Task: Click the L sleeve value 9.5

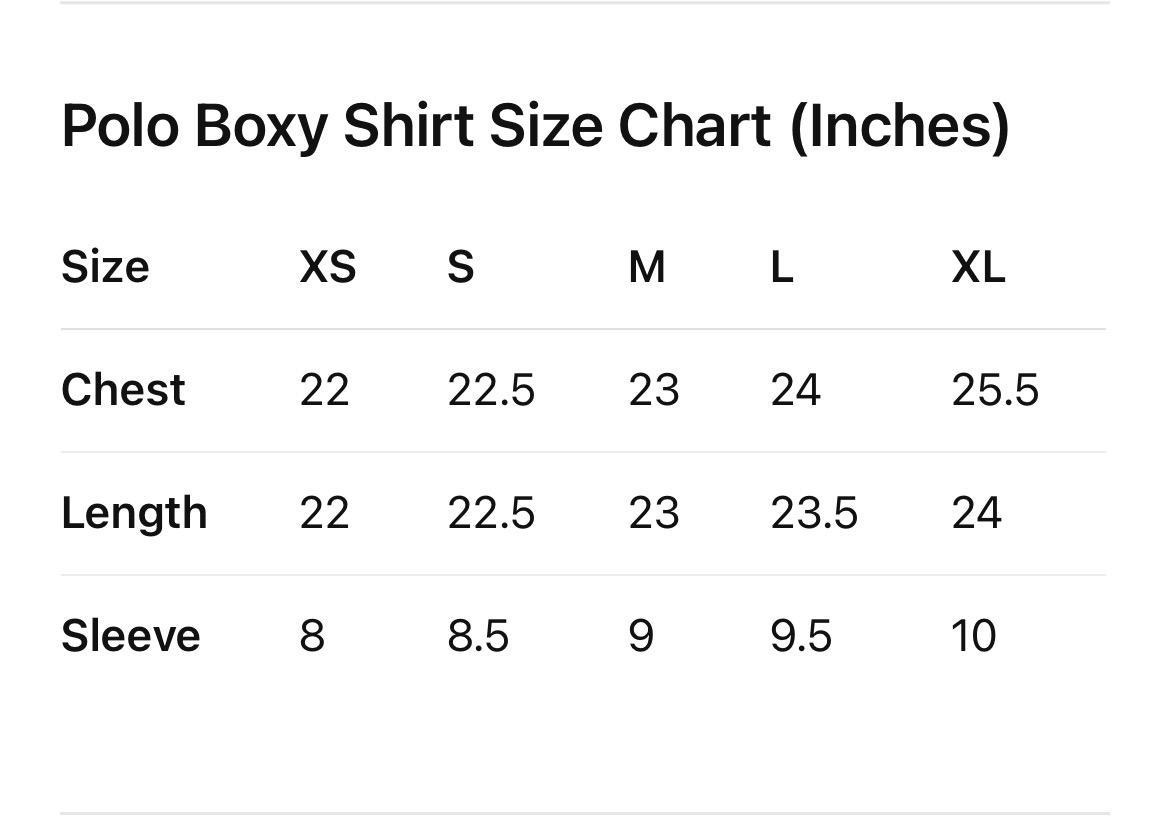Action: [x=801, y=636]
